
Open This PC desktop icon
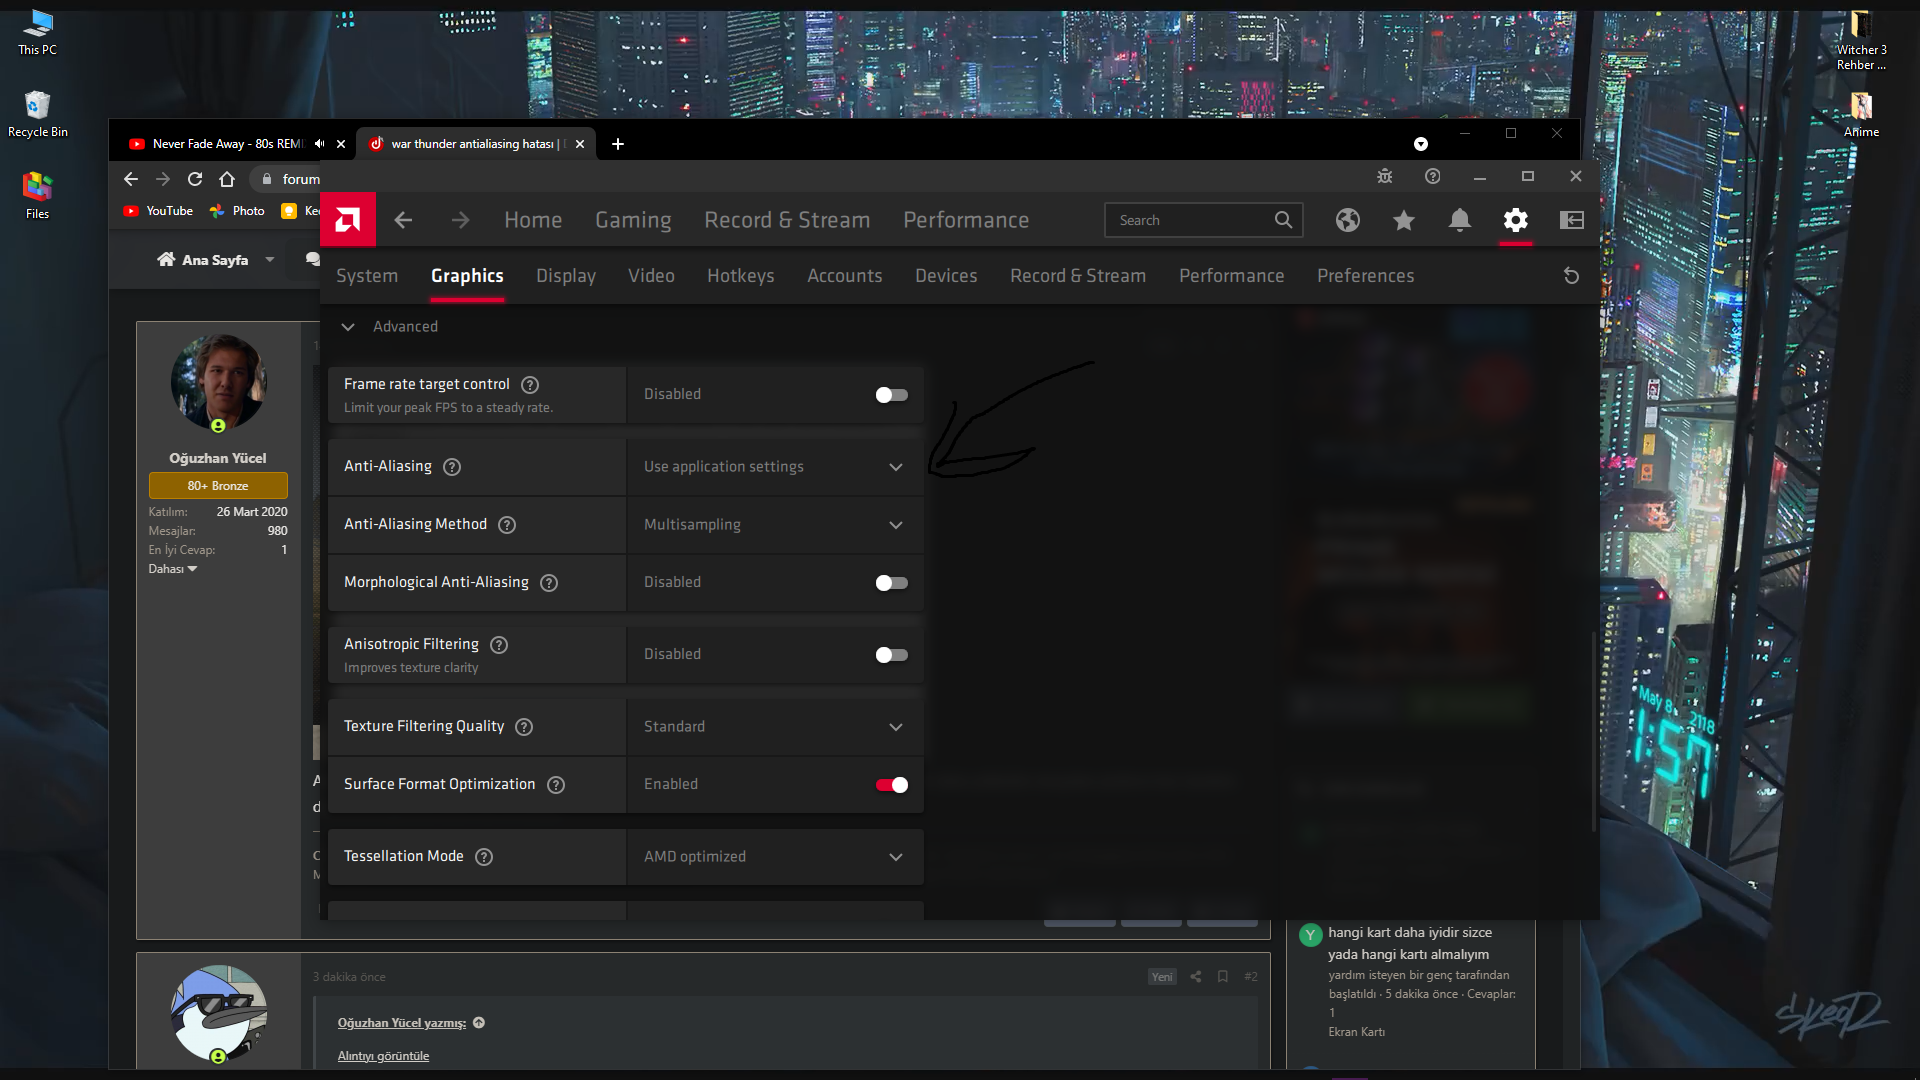click(38, 32)
